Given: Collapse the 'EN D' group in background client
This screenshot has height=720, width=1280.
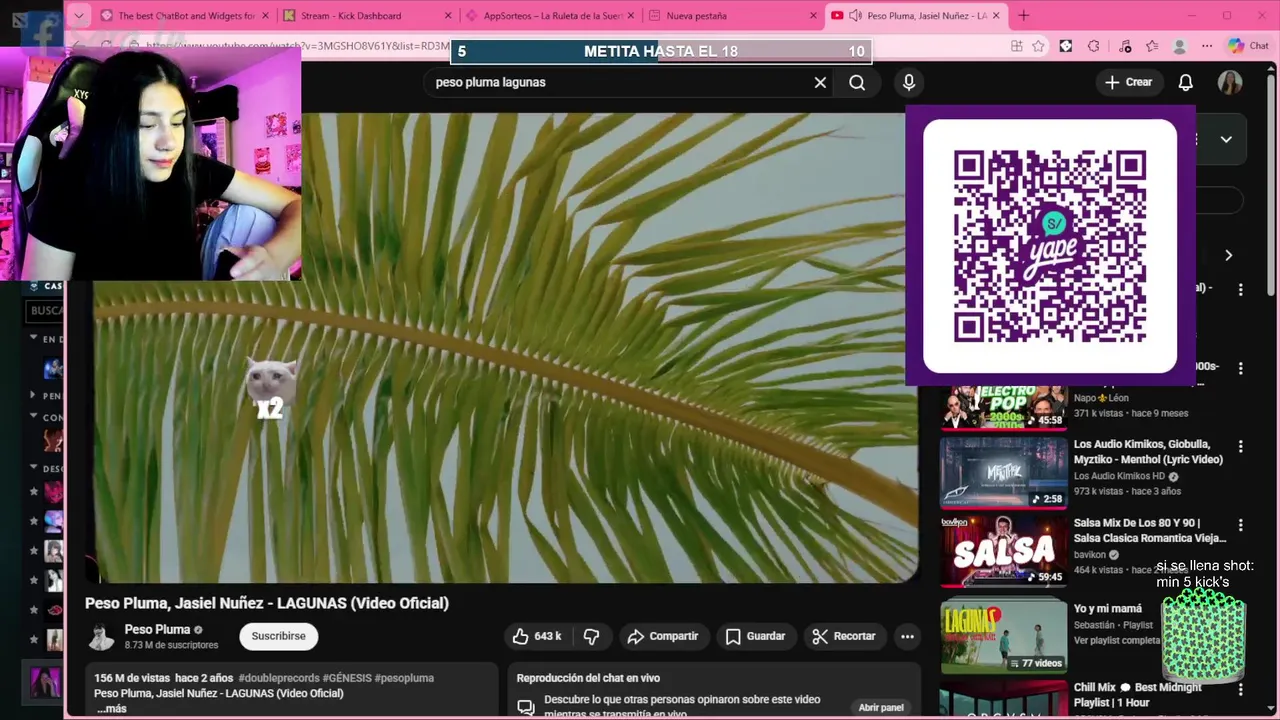Looking at the screenshot, I should (x=34, y=339).
